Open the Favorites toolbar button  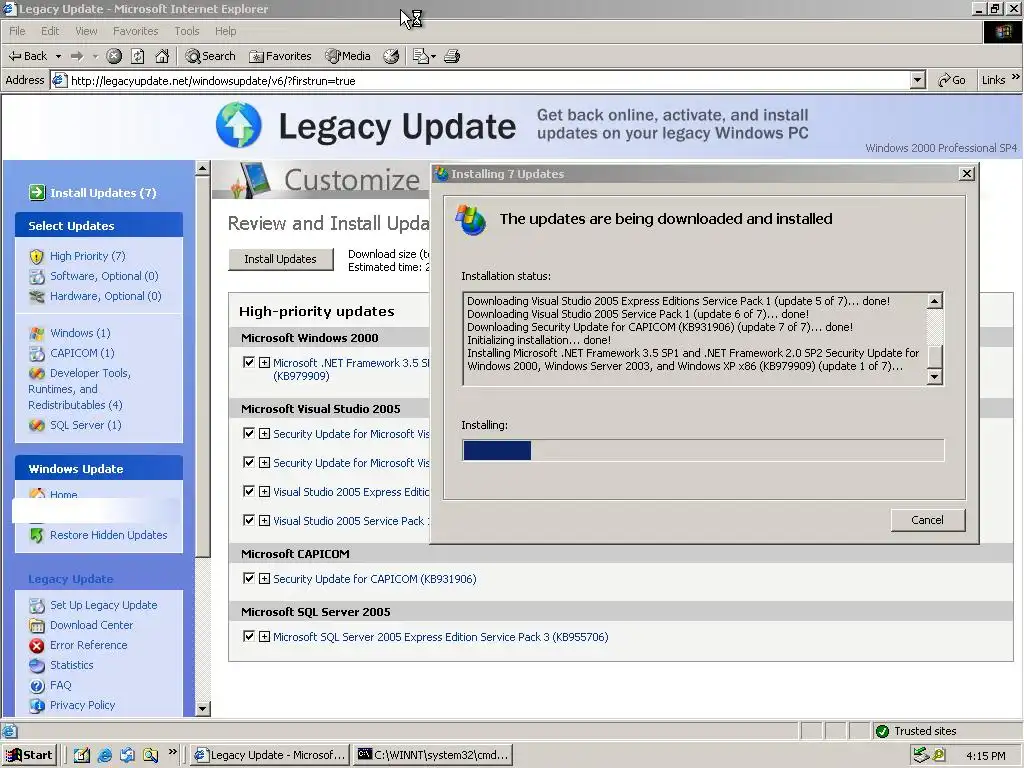(x=280, y=56)
